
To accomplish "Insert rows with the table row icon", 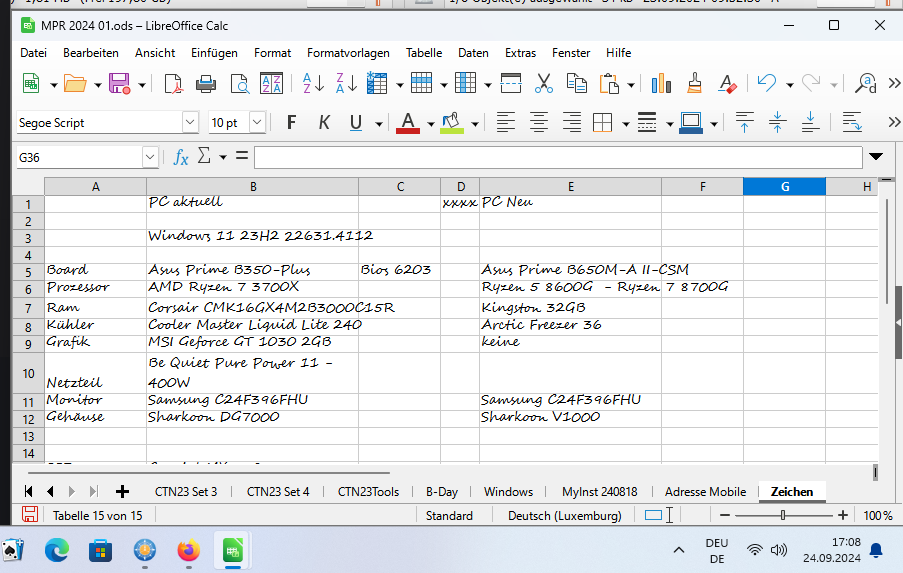I will [422, 84].
